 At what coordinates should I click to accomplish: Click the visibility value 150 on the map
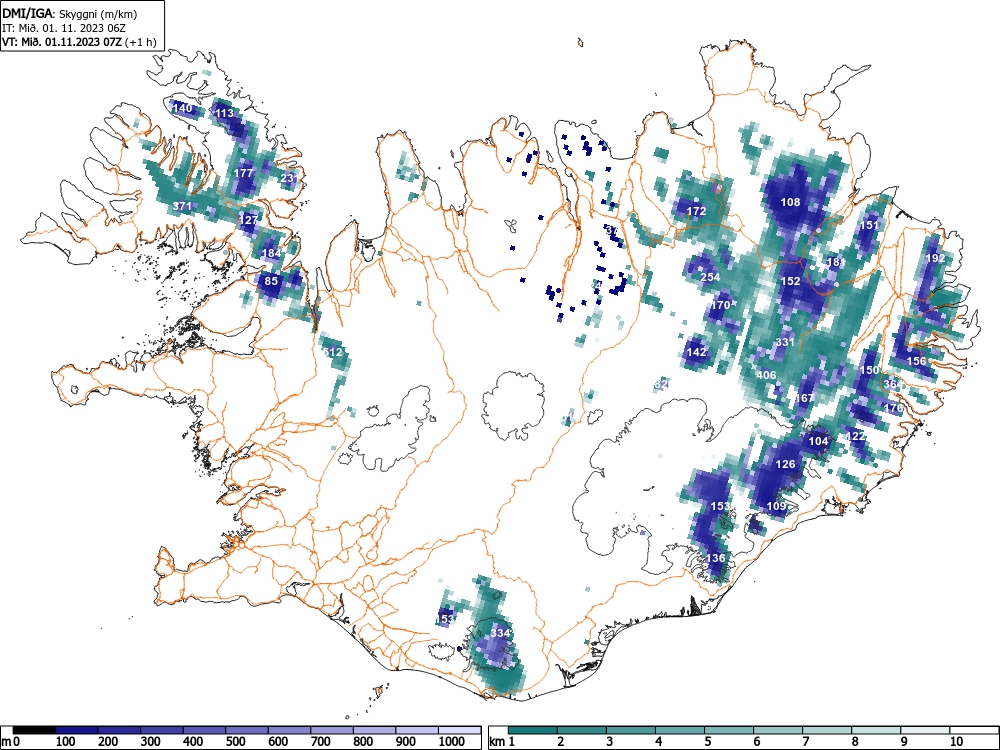coord(869,371)
